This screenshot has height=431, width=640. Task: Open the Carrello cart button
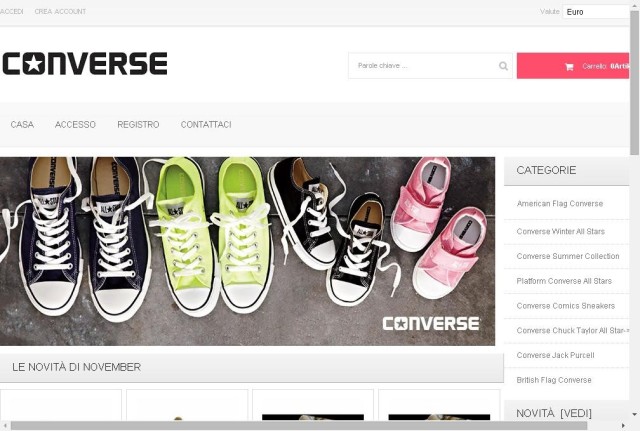click(573, 66)
